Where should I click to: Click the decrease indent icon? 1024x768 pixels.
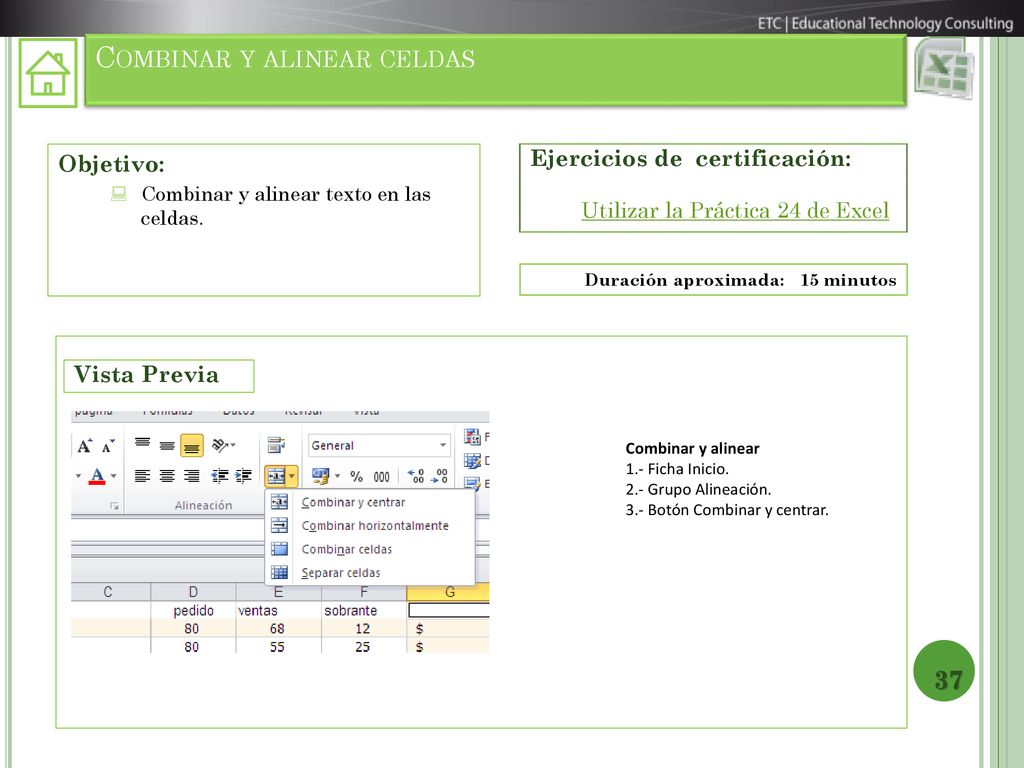[219, 476]
